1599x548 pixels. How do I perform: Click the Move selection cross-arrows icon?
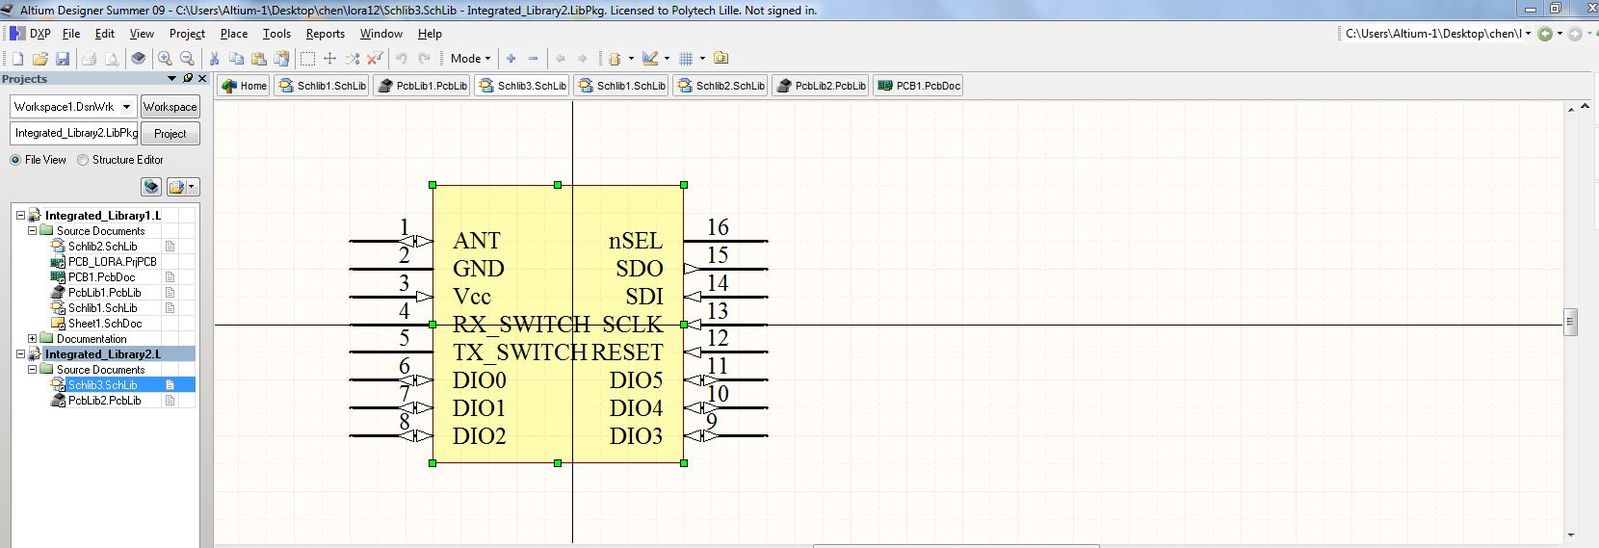(330, 59)
